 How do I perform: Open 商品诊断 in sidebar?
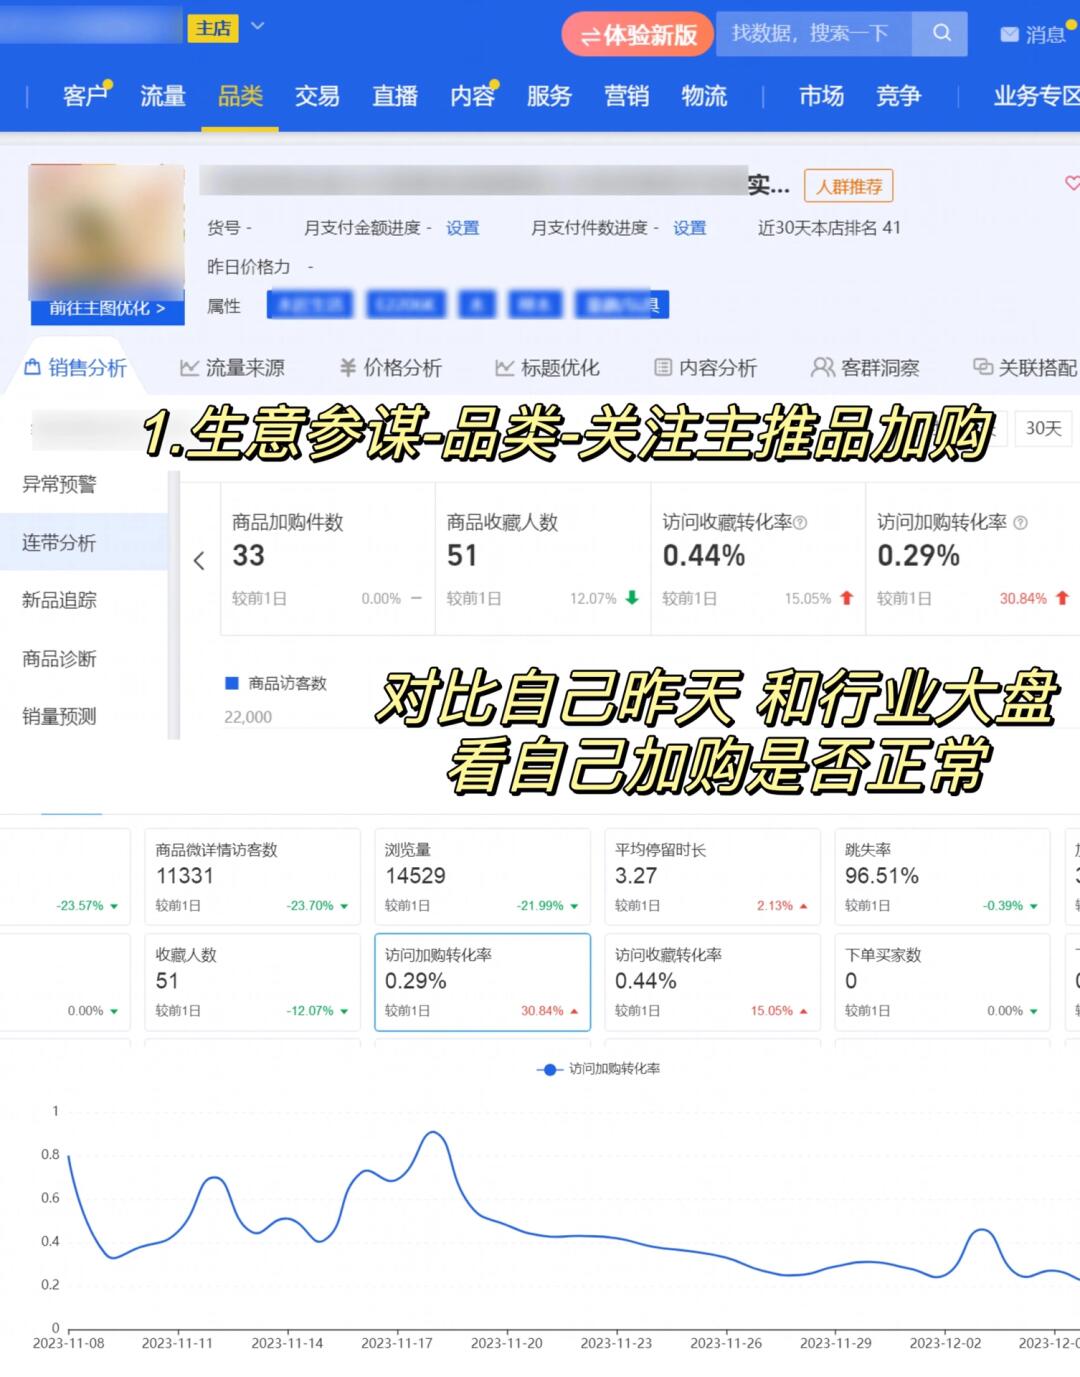click(59, 658)
